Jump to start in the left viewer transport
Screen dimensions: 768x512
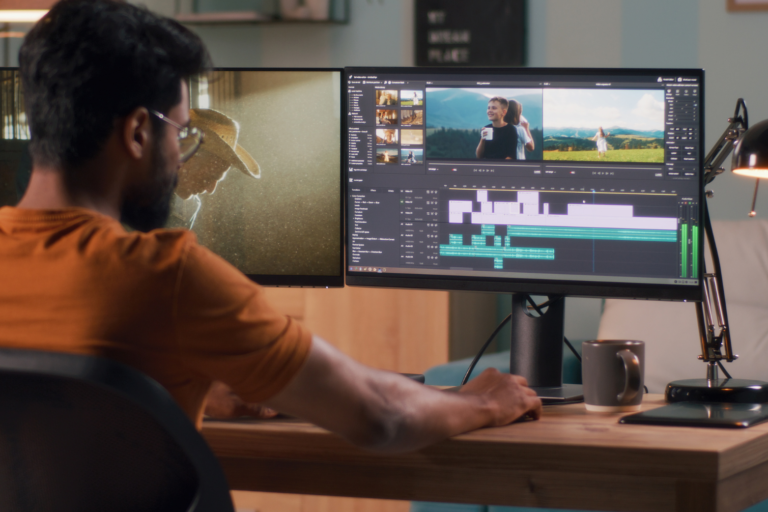[x=476, y=171]
